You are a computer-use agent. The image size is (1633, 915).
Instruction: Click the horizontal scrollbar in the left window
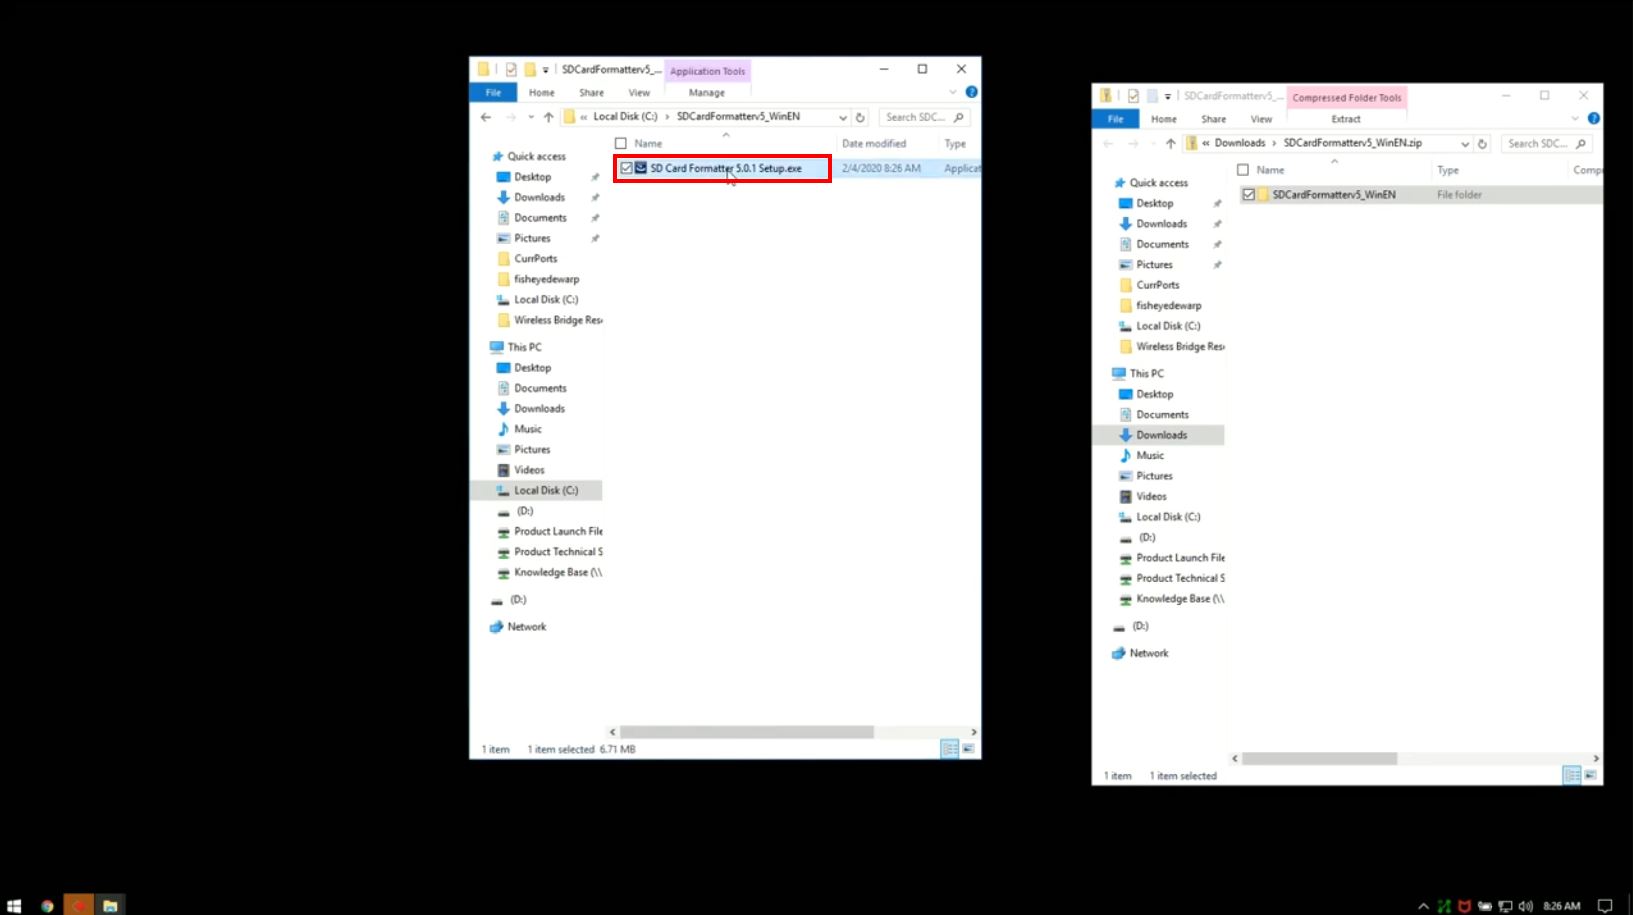point(746,732)
